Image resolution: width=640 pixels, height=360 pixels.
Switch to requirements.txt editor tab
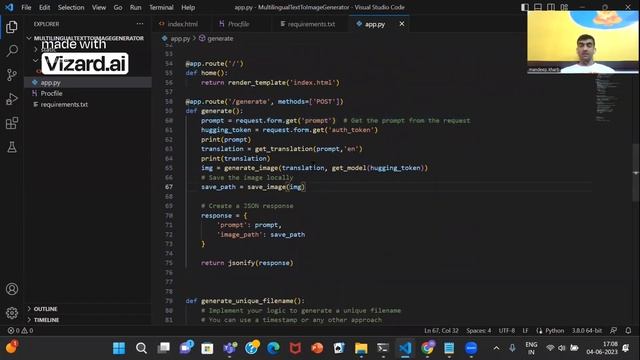pyautogui.click(x=310, y=24)
